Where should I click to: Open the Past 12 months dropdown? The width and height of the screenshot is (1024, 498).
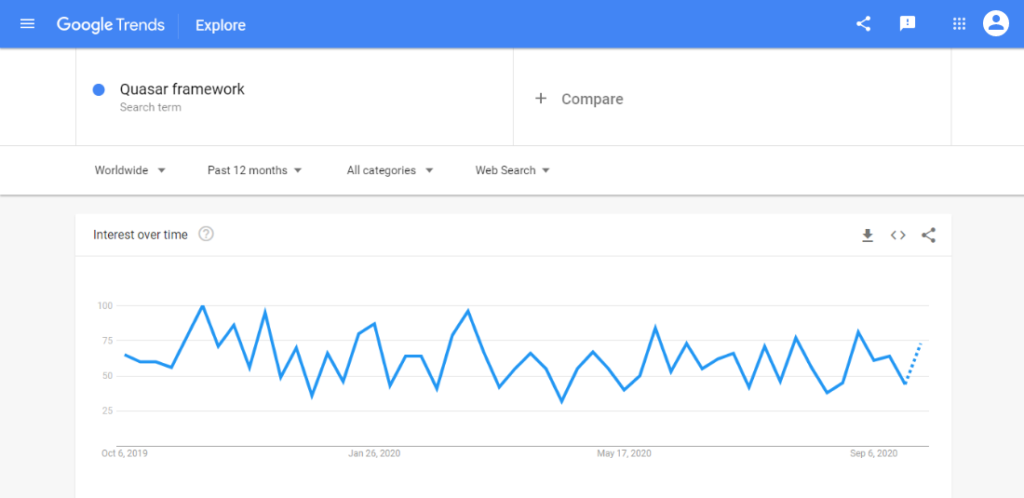pos(254,170)
